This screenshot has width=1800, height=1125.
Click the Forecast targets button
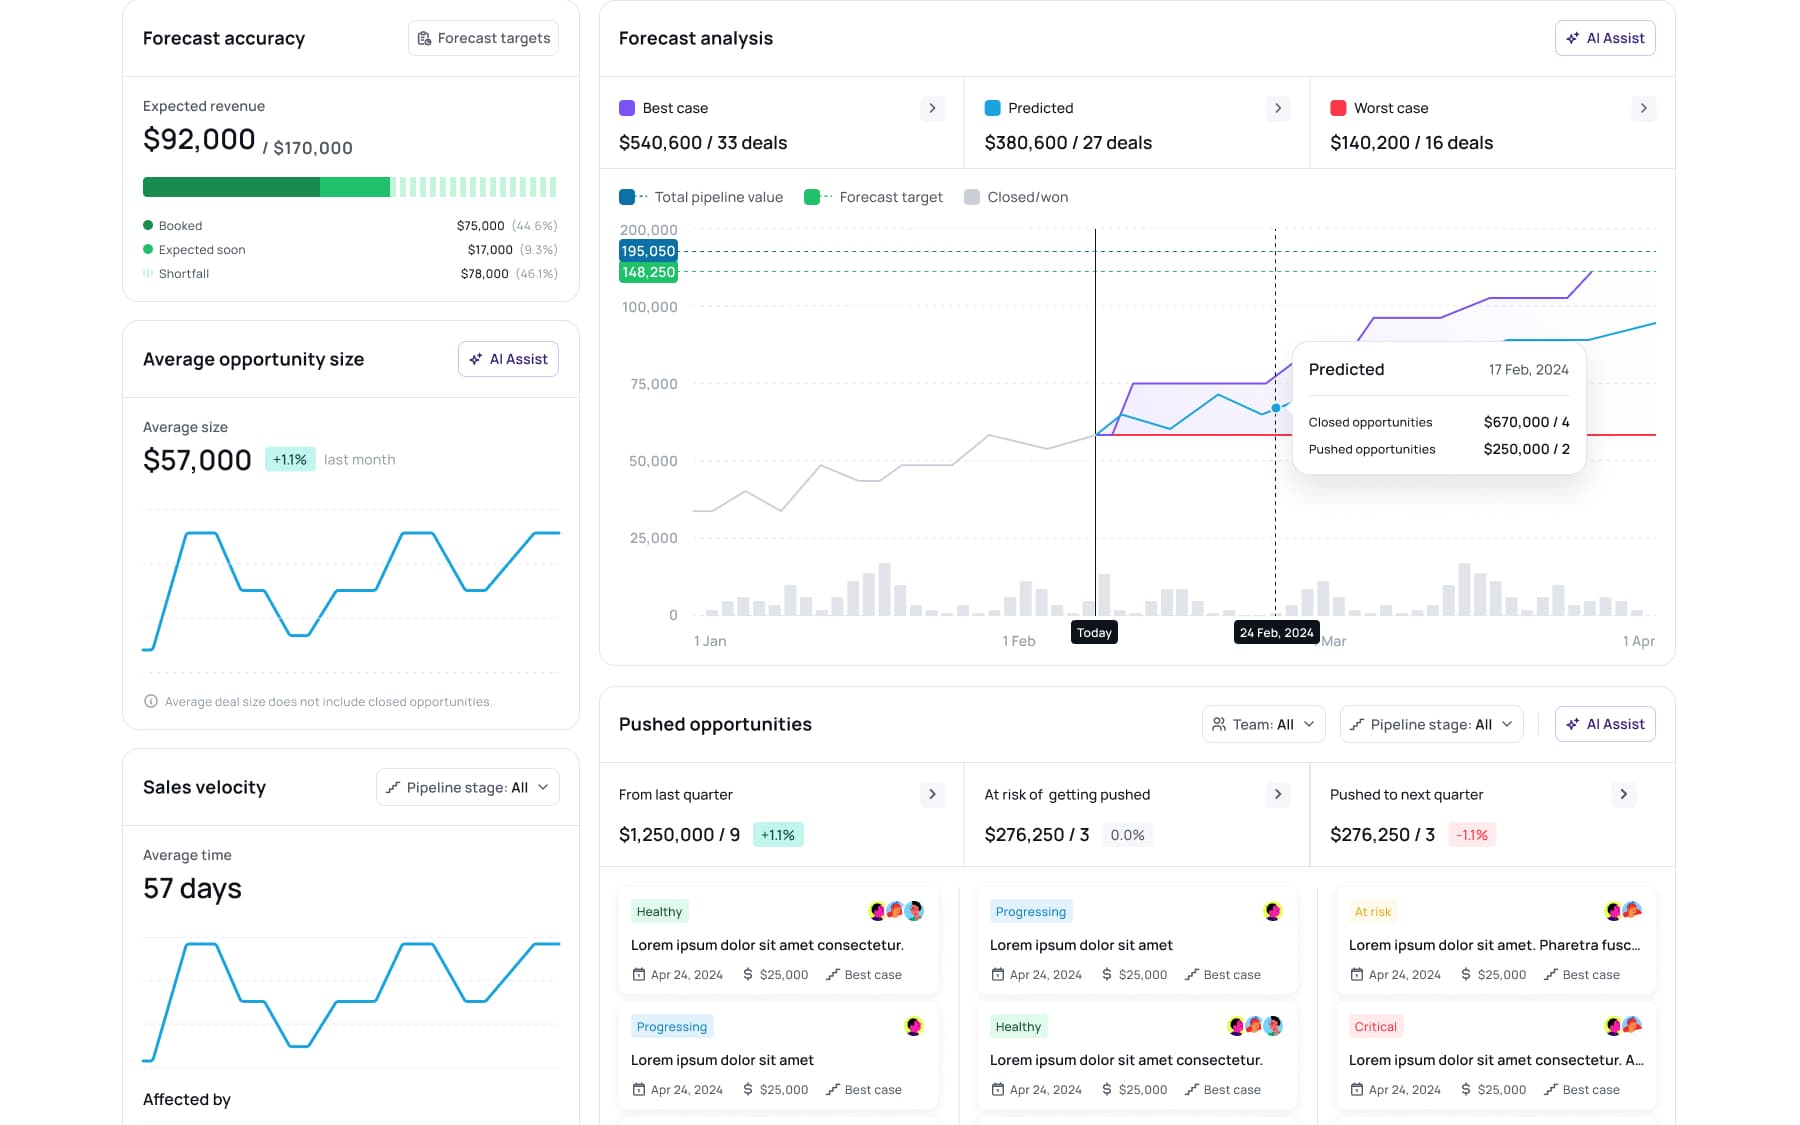[483, 38]
